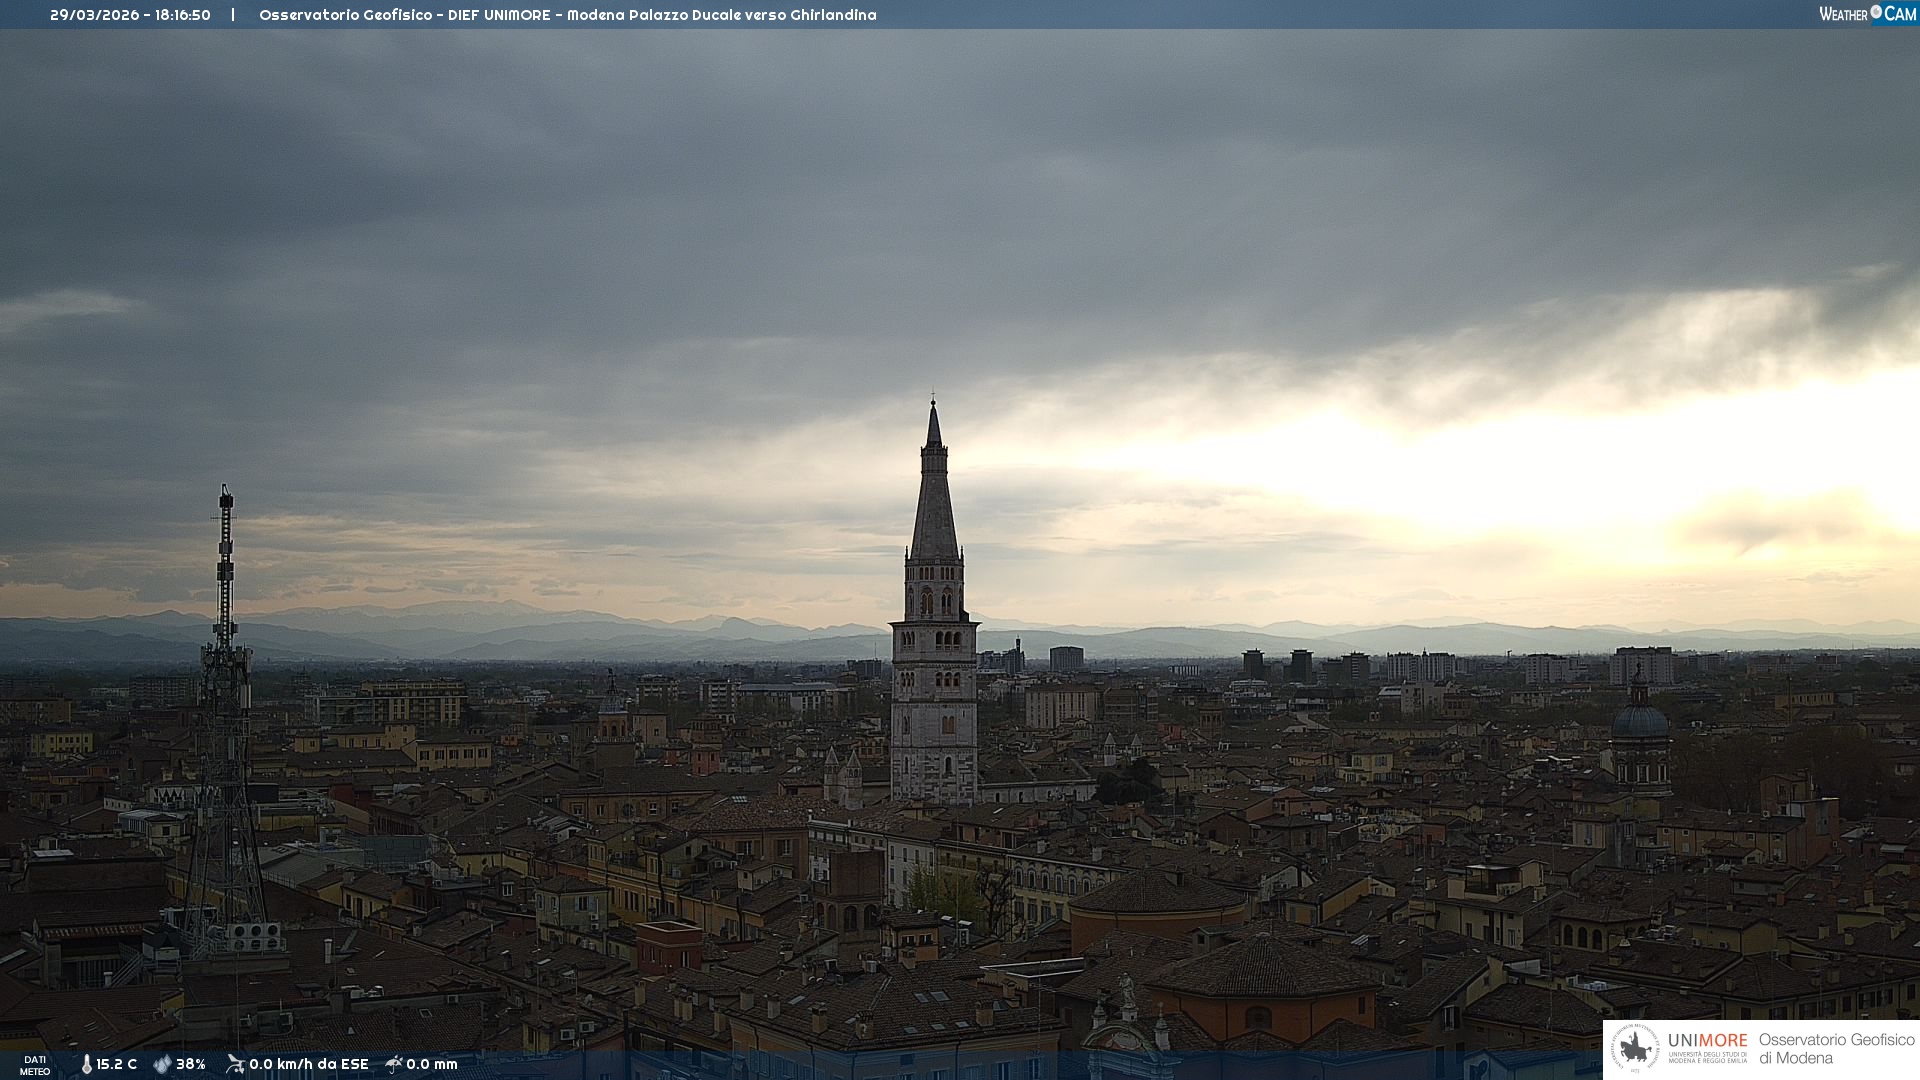Click the thermometer temperature icon
The image size is (1920, 1080).
coord(87,1064)
